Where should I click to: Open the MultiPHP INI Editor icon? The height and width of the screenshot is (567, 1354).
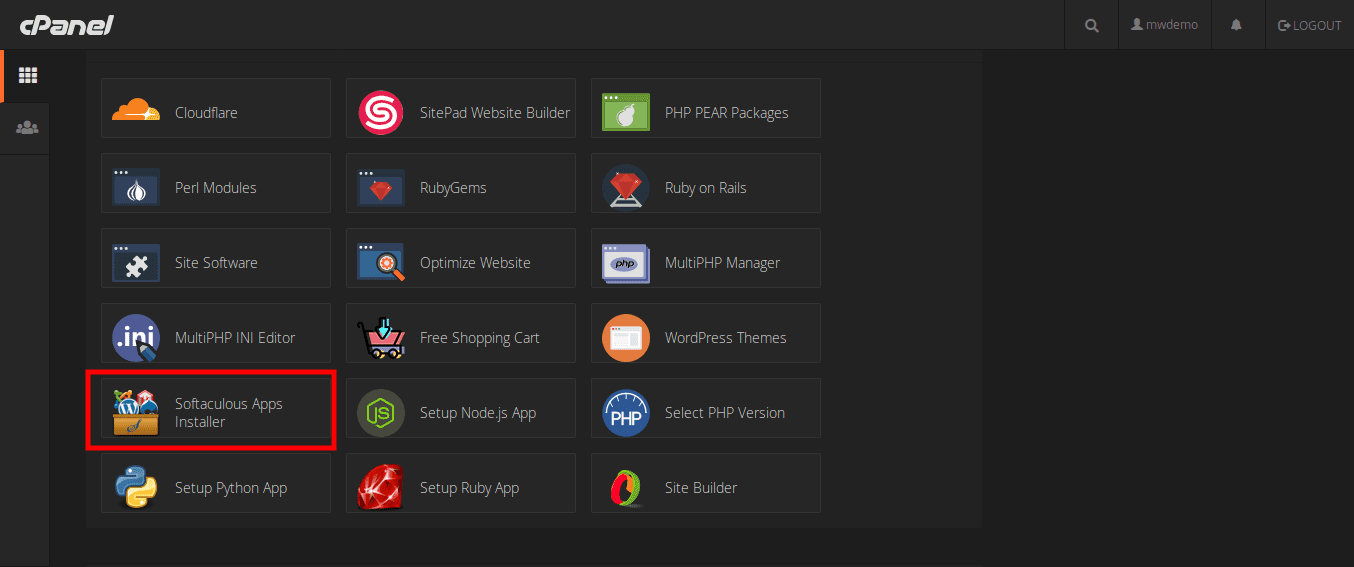coord(136,338)
